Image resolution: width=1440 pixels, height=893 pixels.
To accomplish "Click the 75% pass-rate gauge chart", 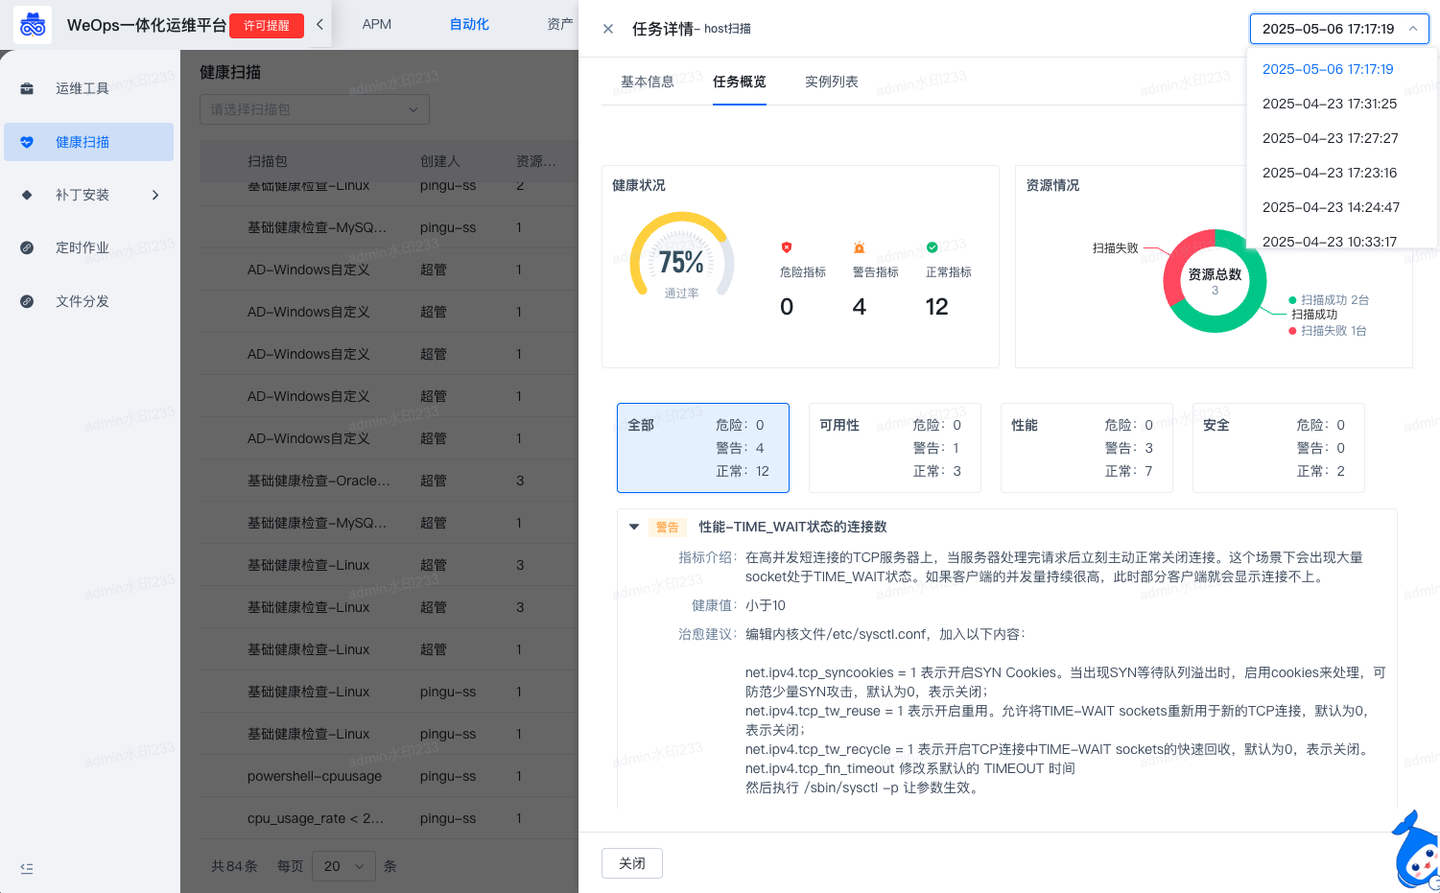I will (x=680, y=263).
